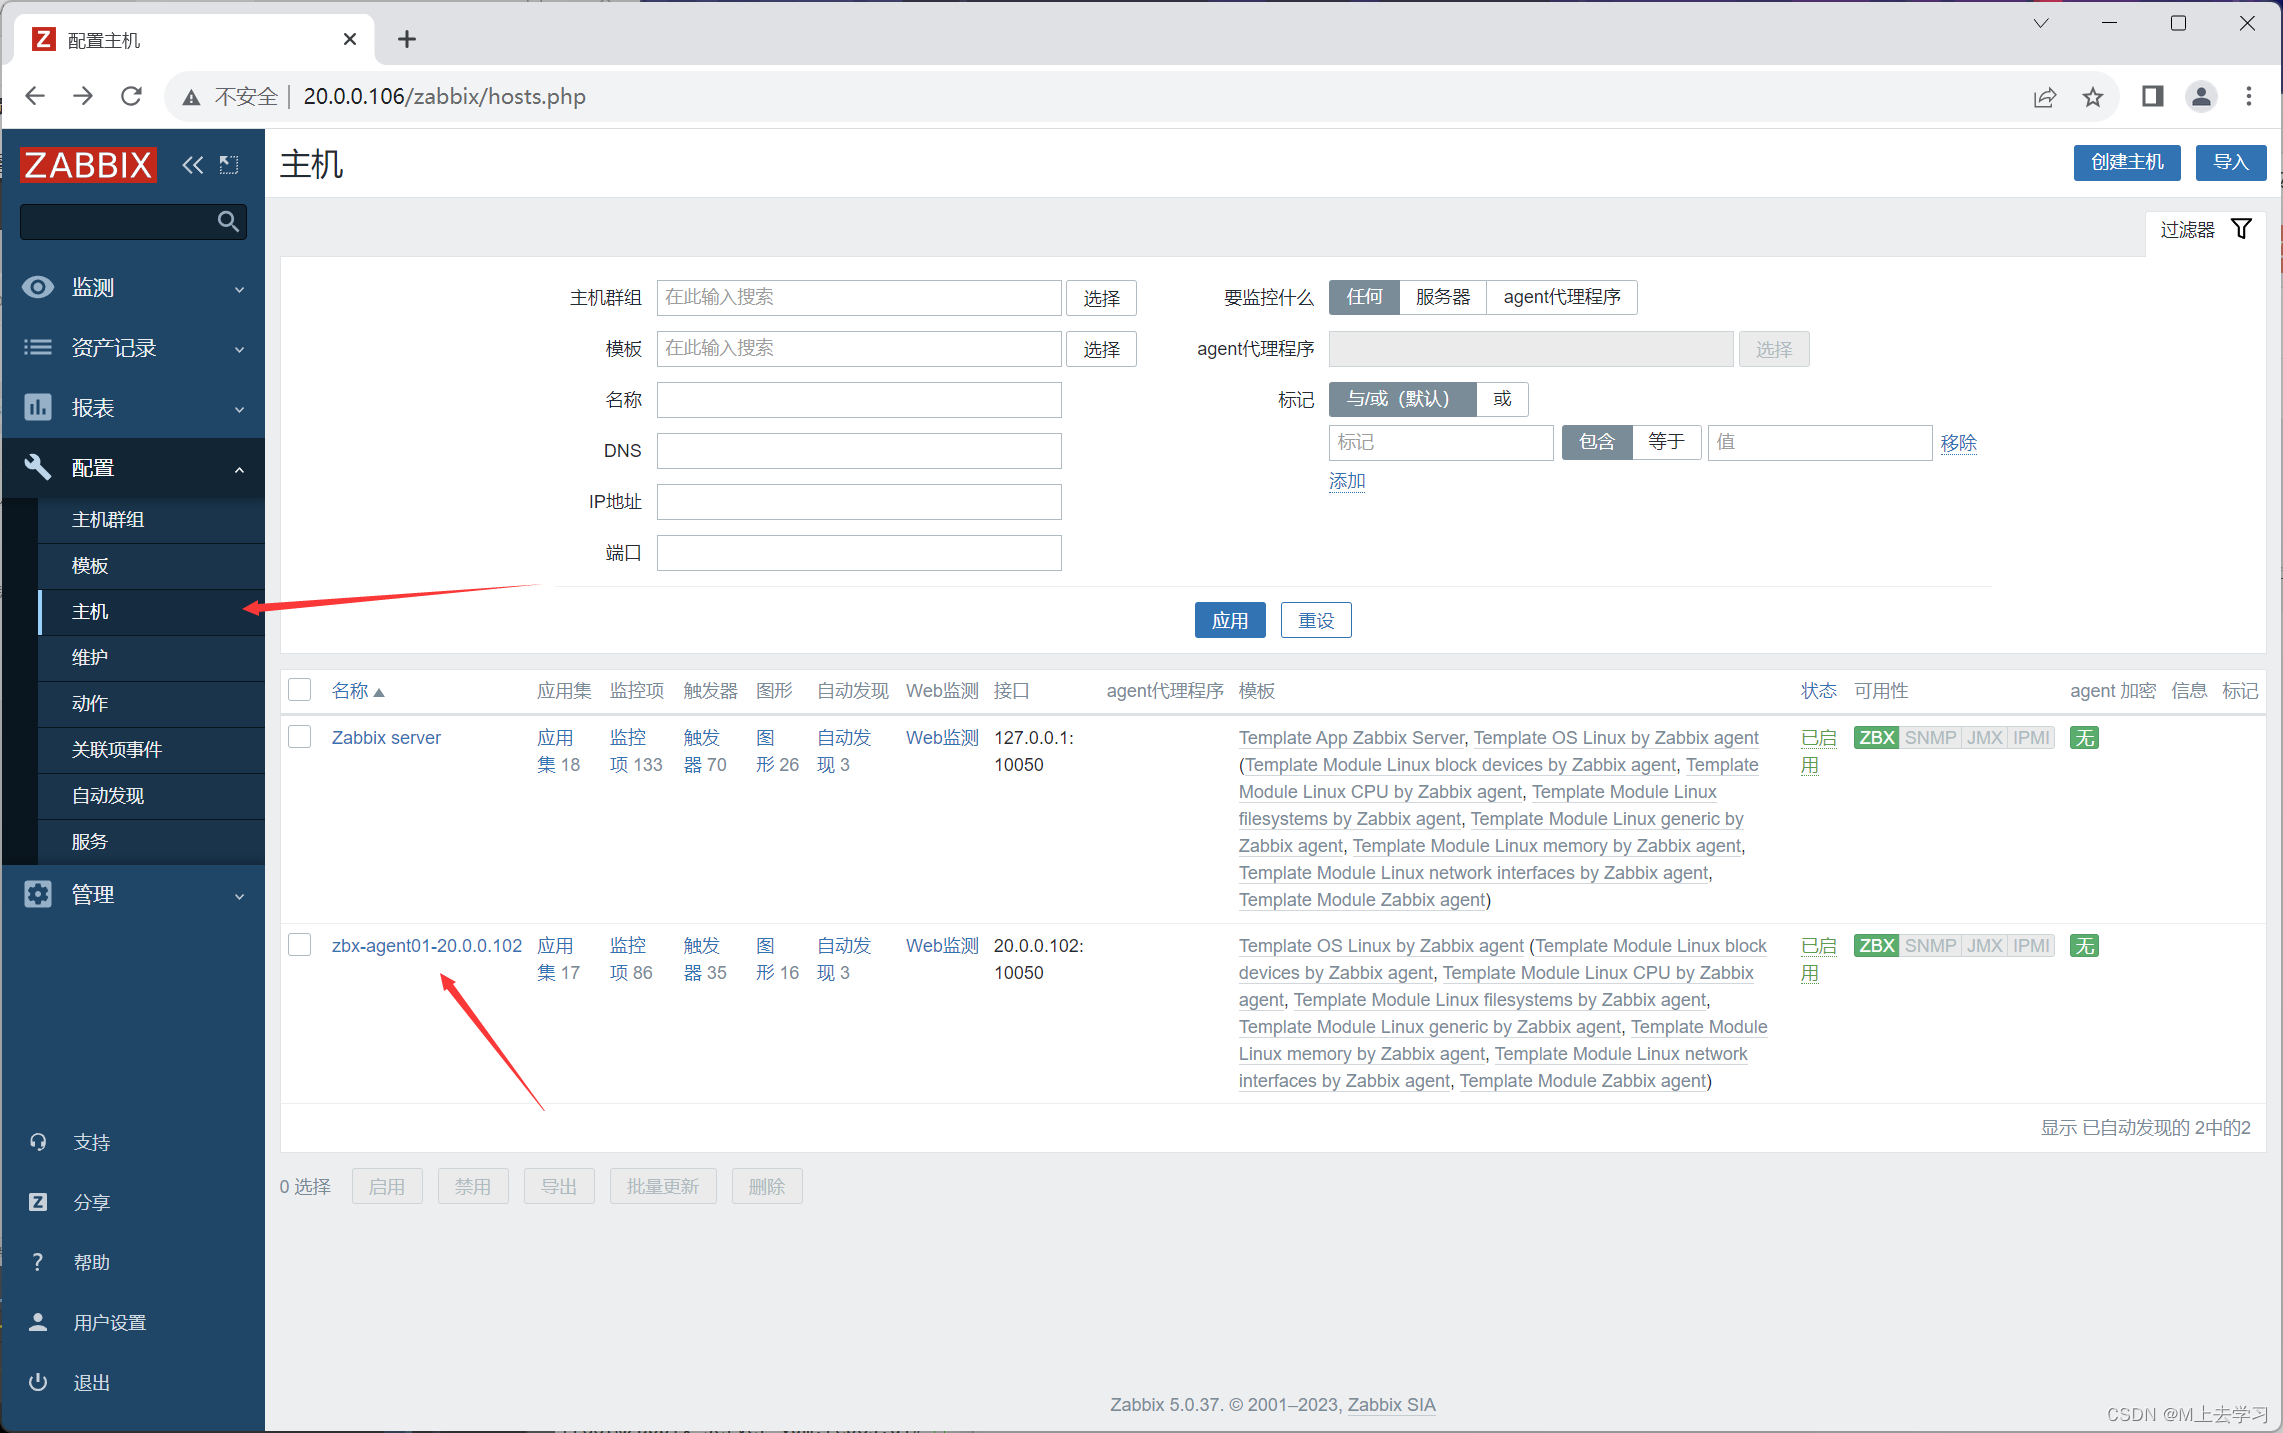The height and width of the screenshot is (1433, 2283).
Task: Open tab search chevron in title bar
Action: coord(2041,23)
